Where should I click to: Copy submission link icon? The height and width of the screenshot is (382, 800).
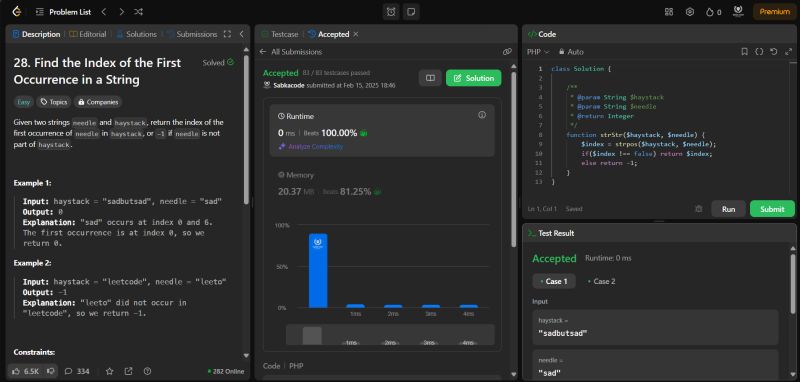point(507,52)
